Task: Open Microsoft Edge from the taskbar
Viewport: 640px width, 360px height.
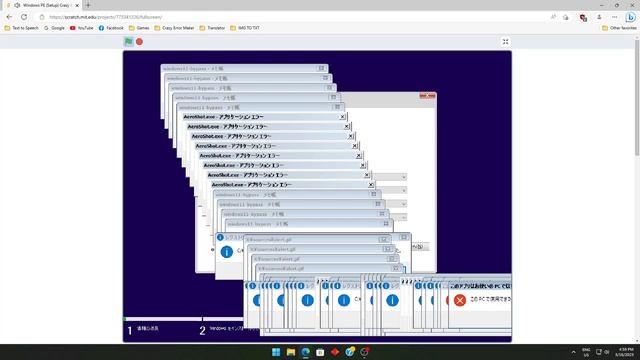Action: (305, 352)
